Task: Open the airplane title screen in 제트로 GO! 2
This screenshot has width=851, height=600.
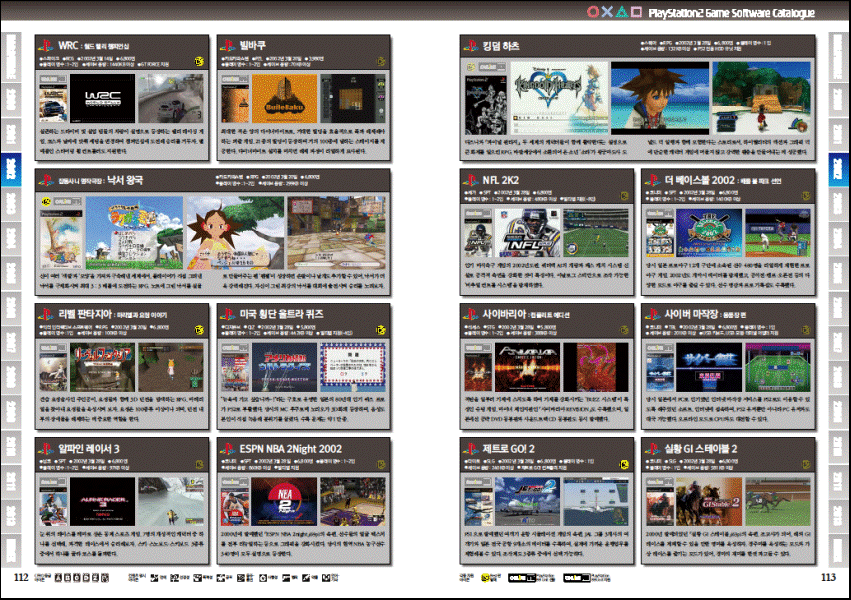Action: click(528, 501)
